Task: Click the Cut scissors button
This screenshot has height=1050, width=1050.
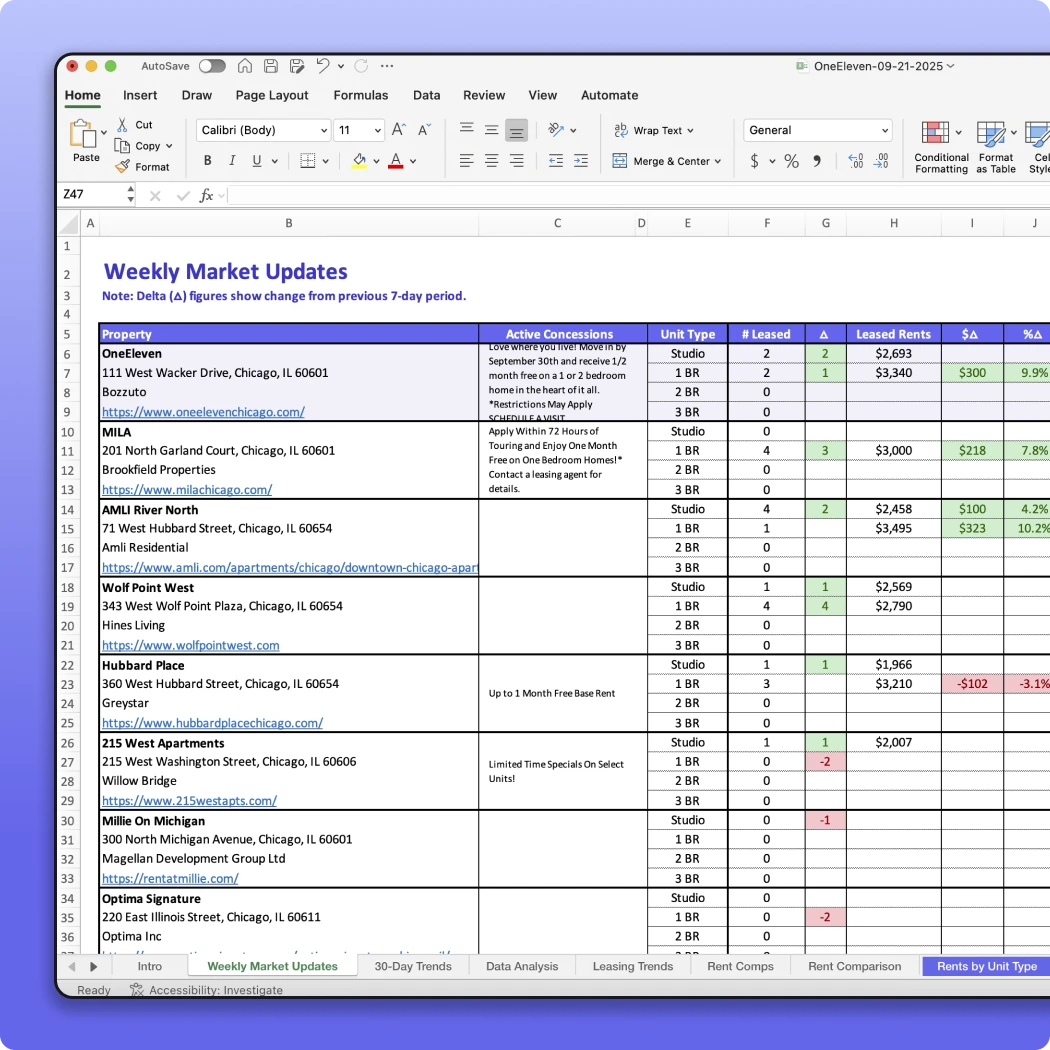Action: [135, 125]
